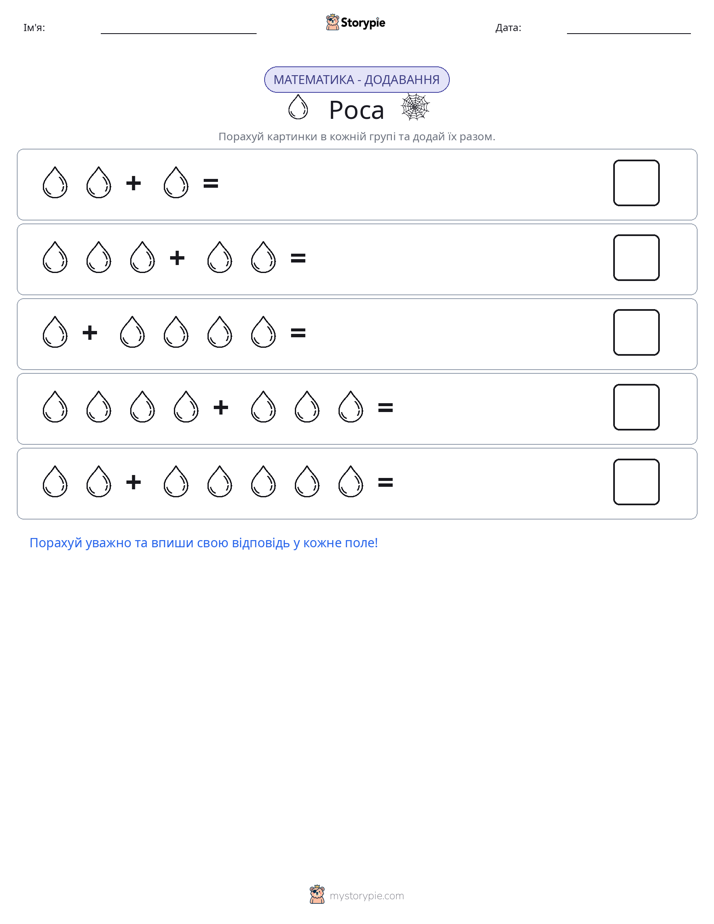Click the Роса title text
This screenshot has width=714, height=924.
(x=356, y=110)
